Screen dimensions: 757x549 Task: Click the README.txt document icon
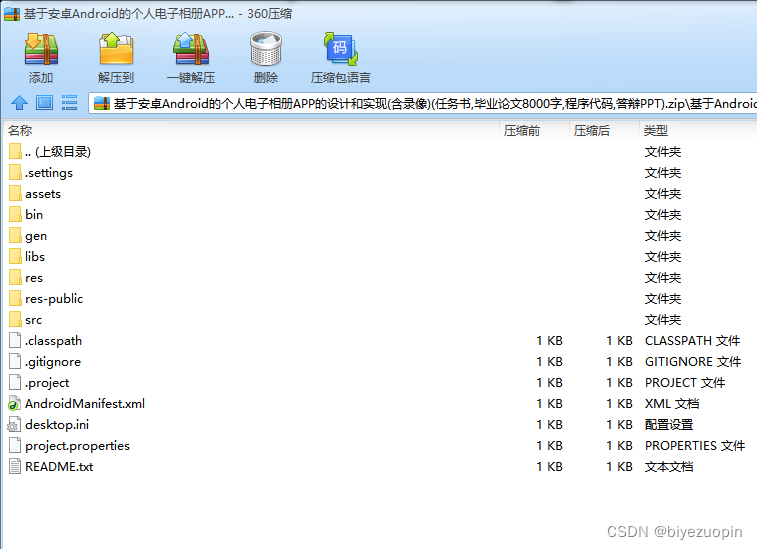coord(15,466)
